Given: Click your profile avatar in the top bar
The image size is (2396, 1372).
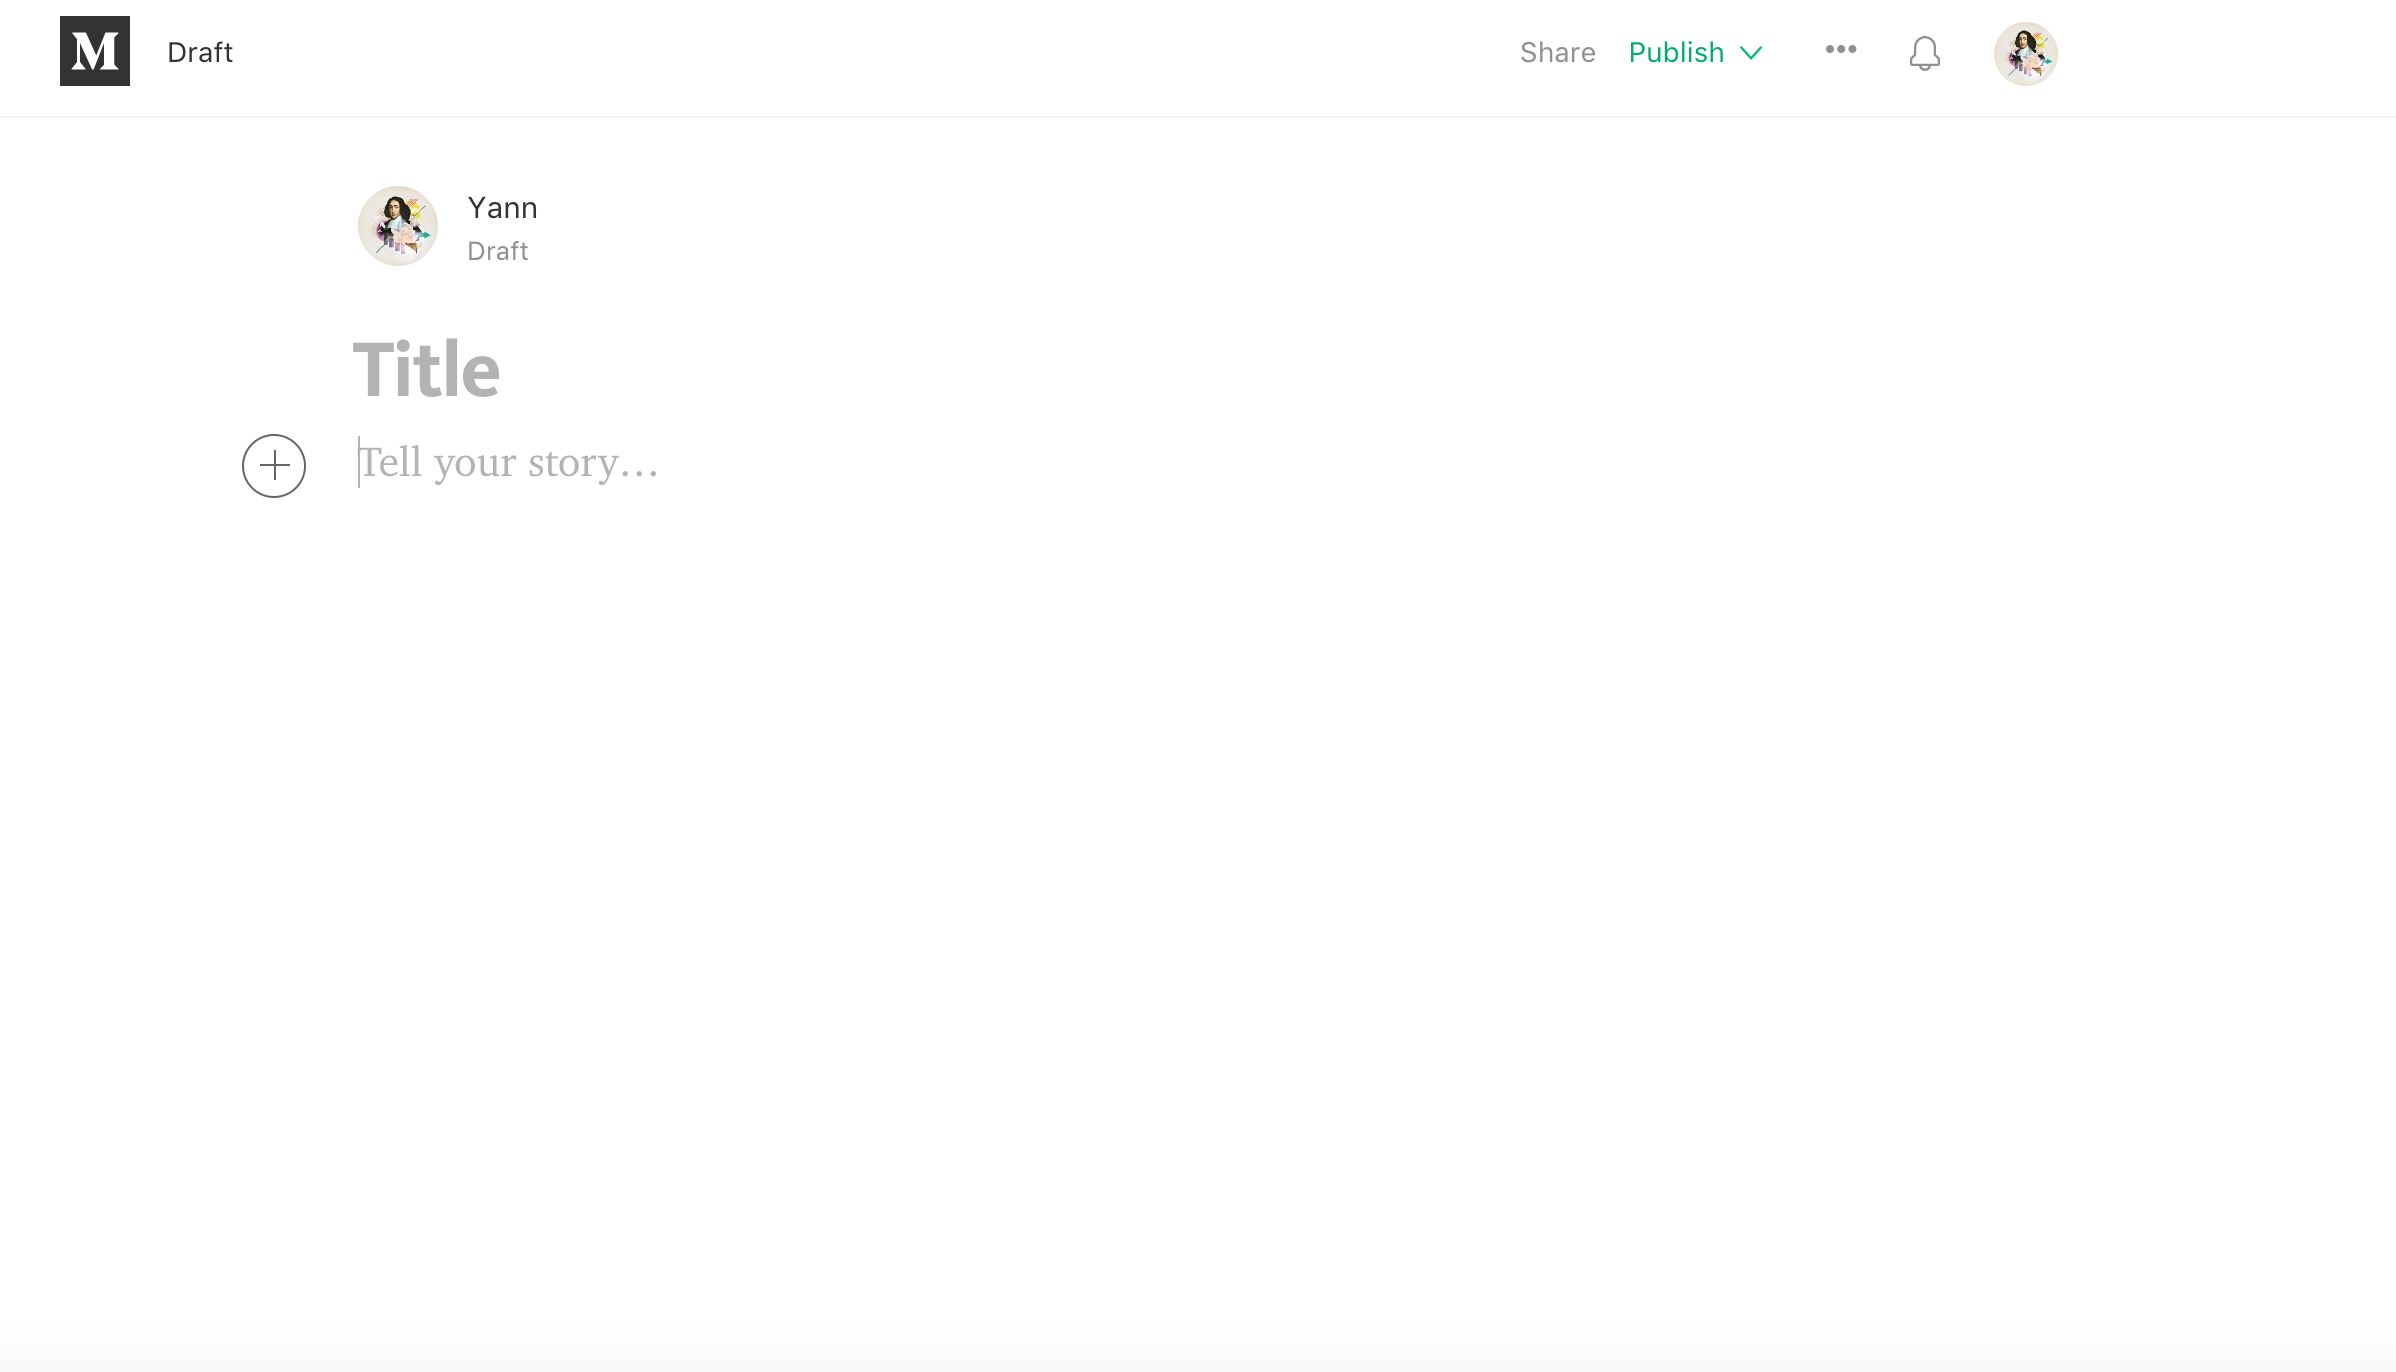Looking at the screenshot, I should point(2026,52).
